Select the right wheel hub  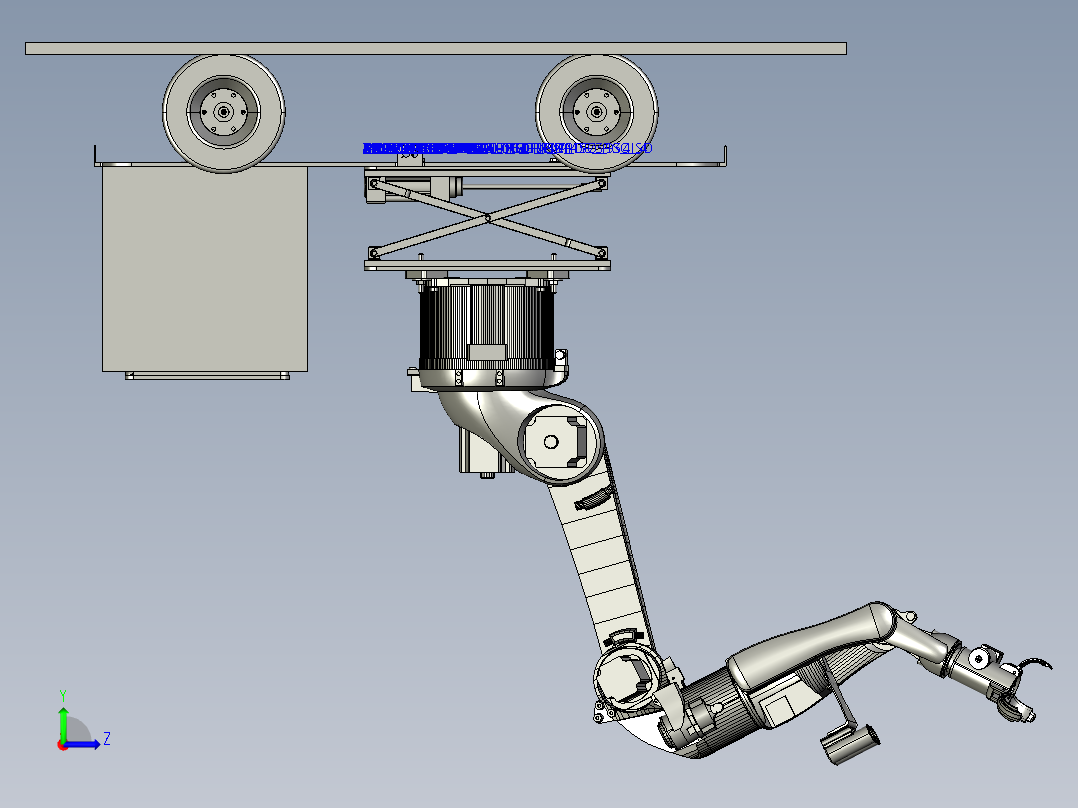[x=596, y=111]
